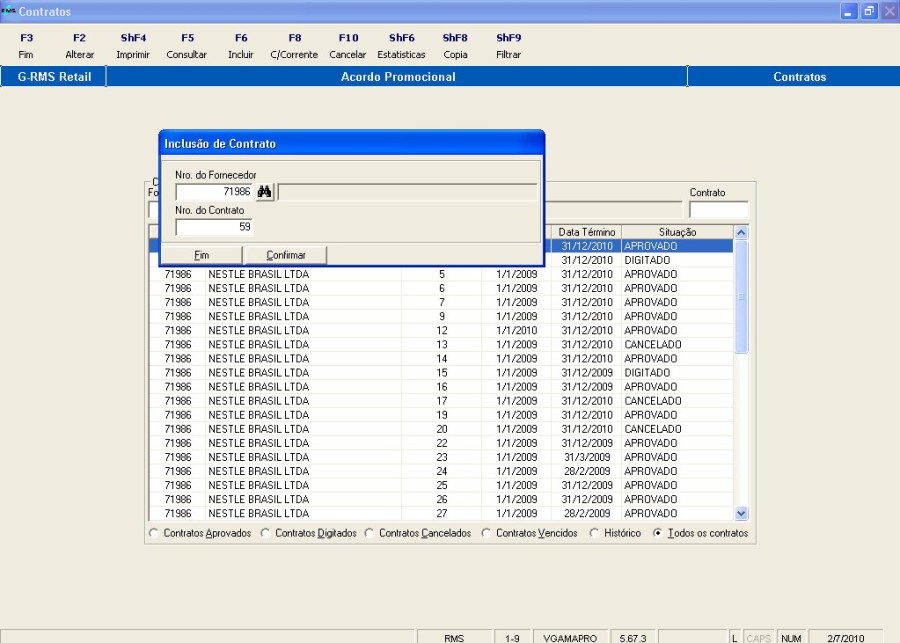900x643 pixels.
Task: Click CANCELADO status of contract 20
Action: click(x=653, y=429)
